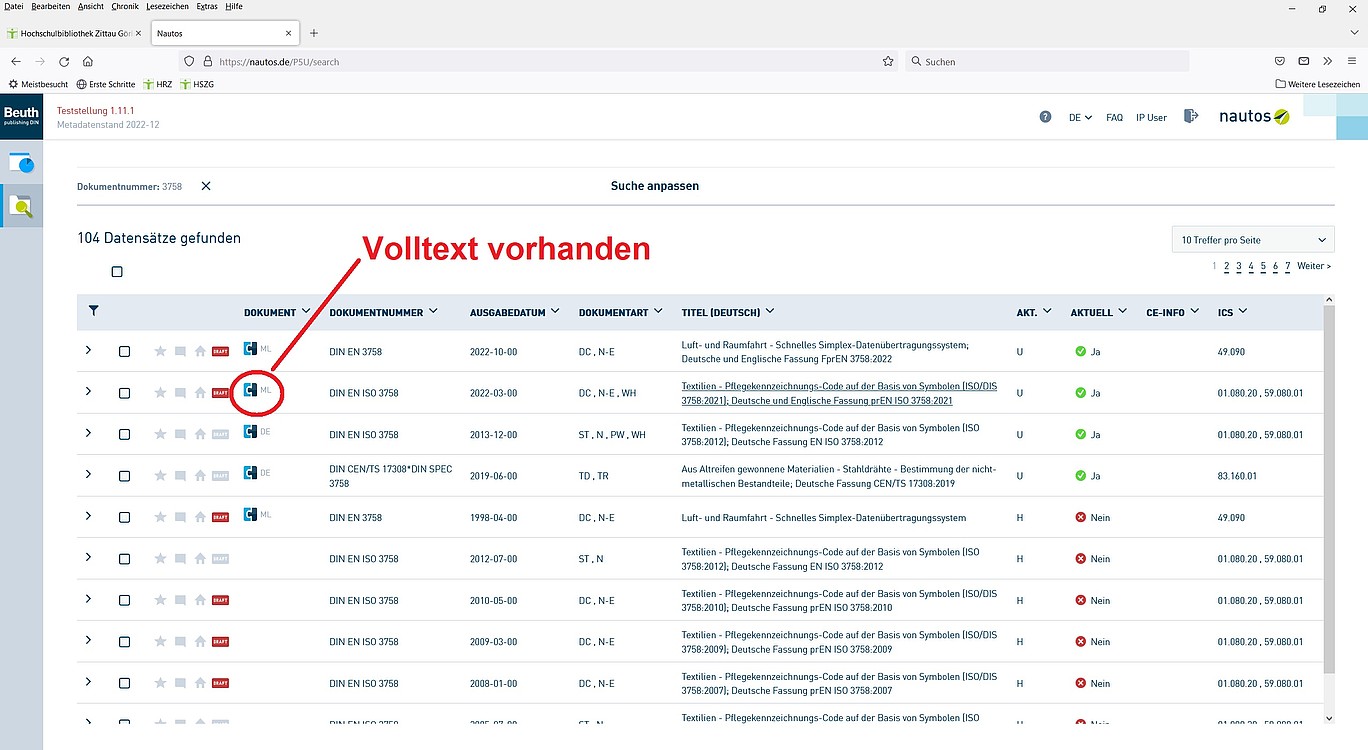Click the 'Suche anpassen' button
The width and height of the screenshot is (1368, 750).
[x=654, y=186]
